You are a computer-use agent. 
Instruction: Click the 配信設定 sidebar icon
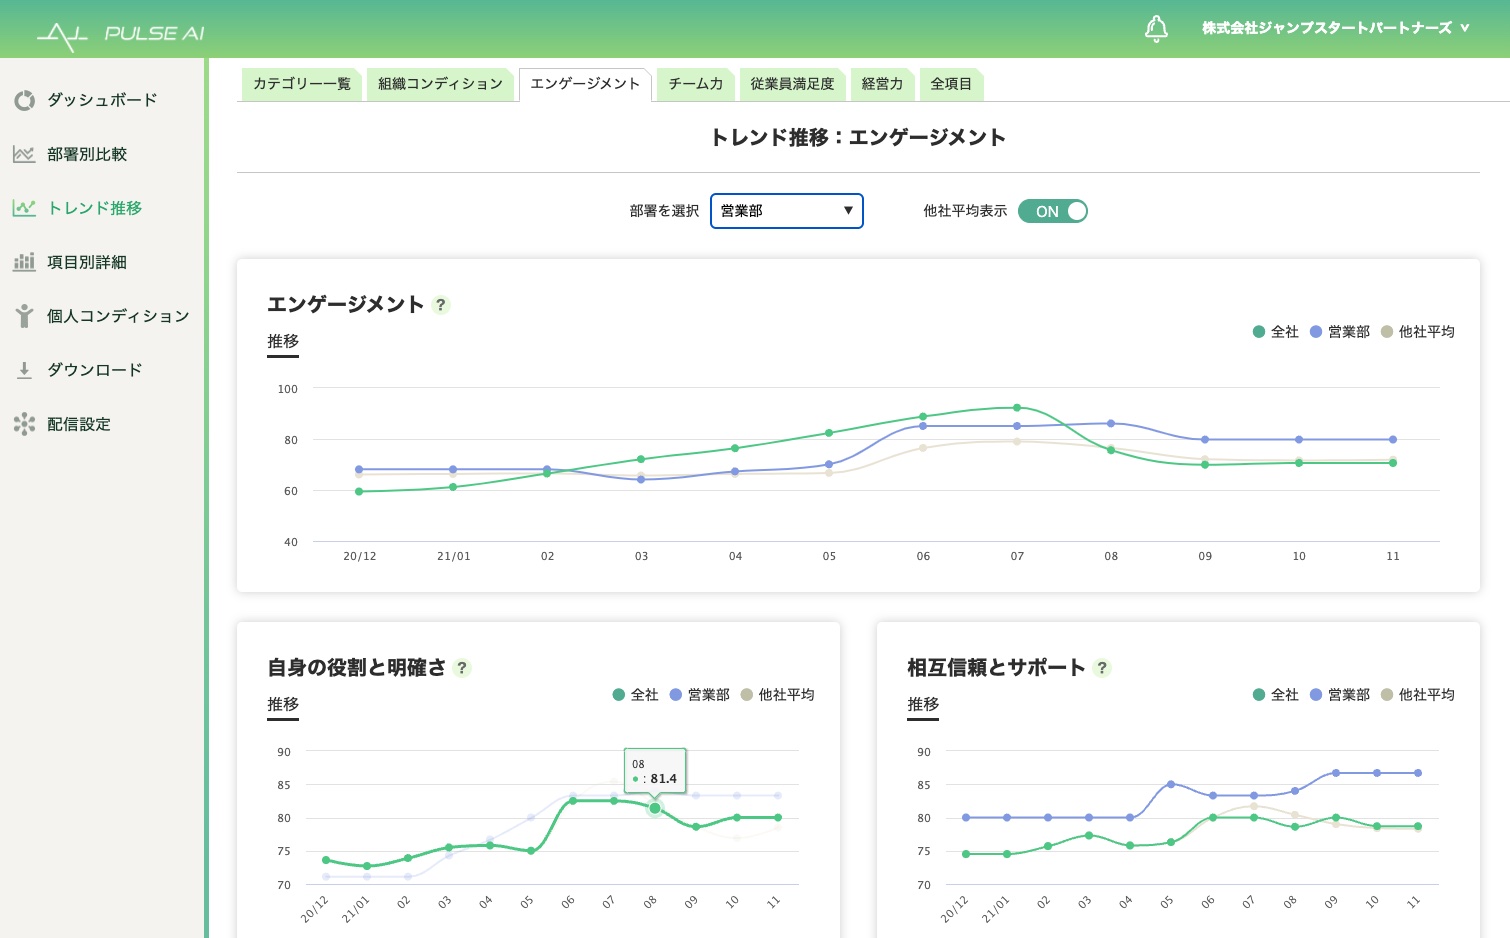pyautogui.click(x=25, y=424)
